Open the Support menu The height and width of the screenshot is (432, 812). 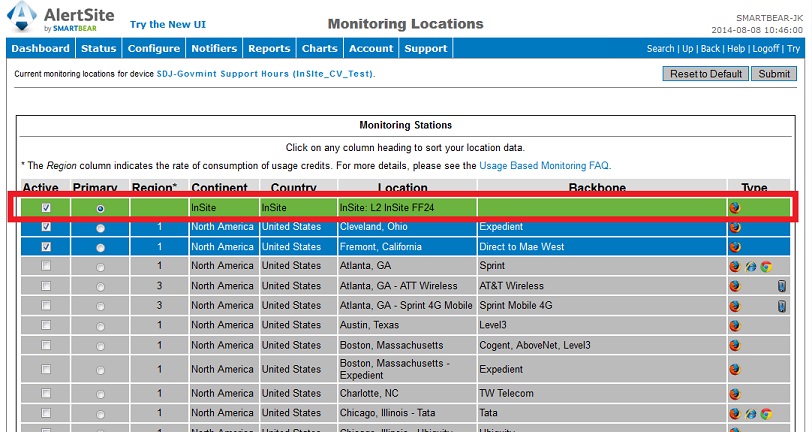tap(426, 48)
